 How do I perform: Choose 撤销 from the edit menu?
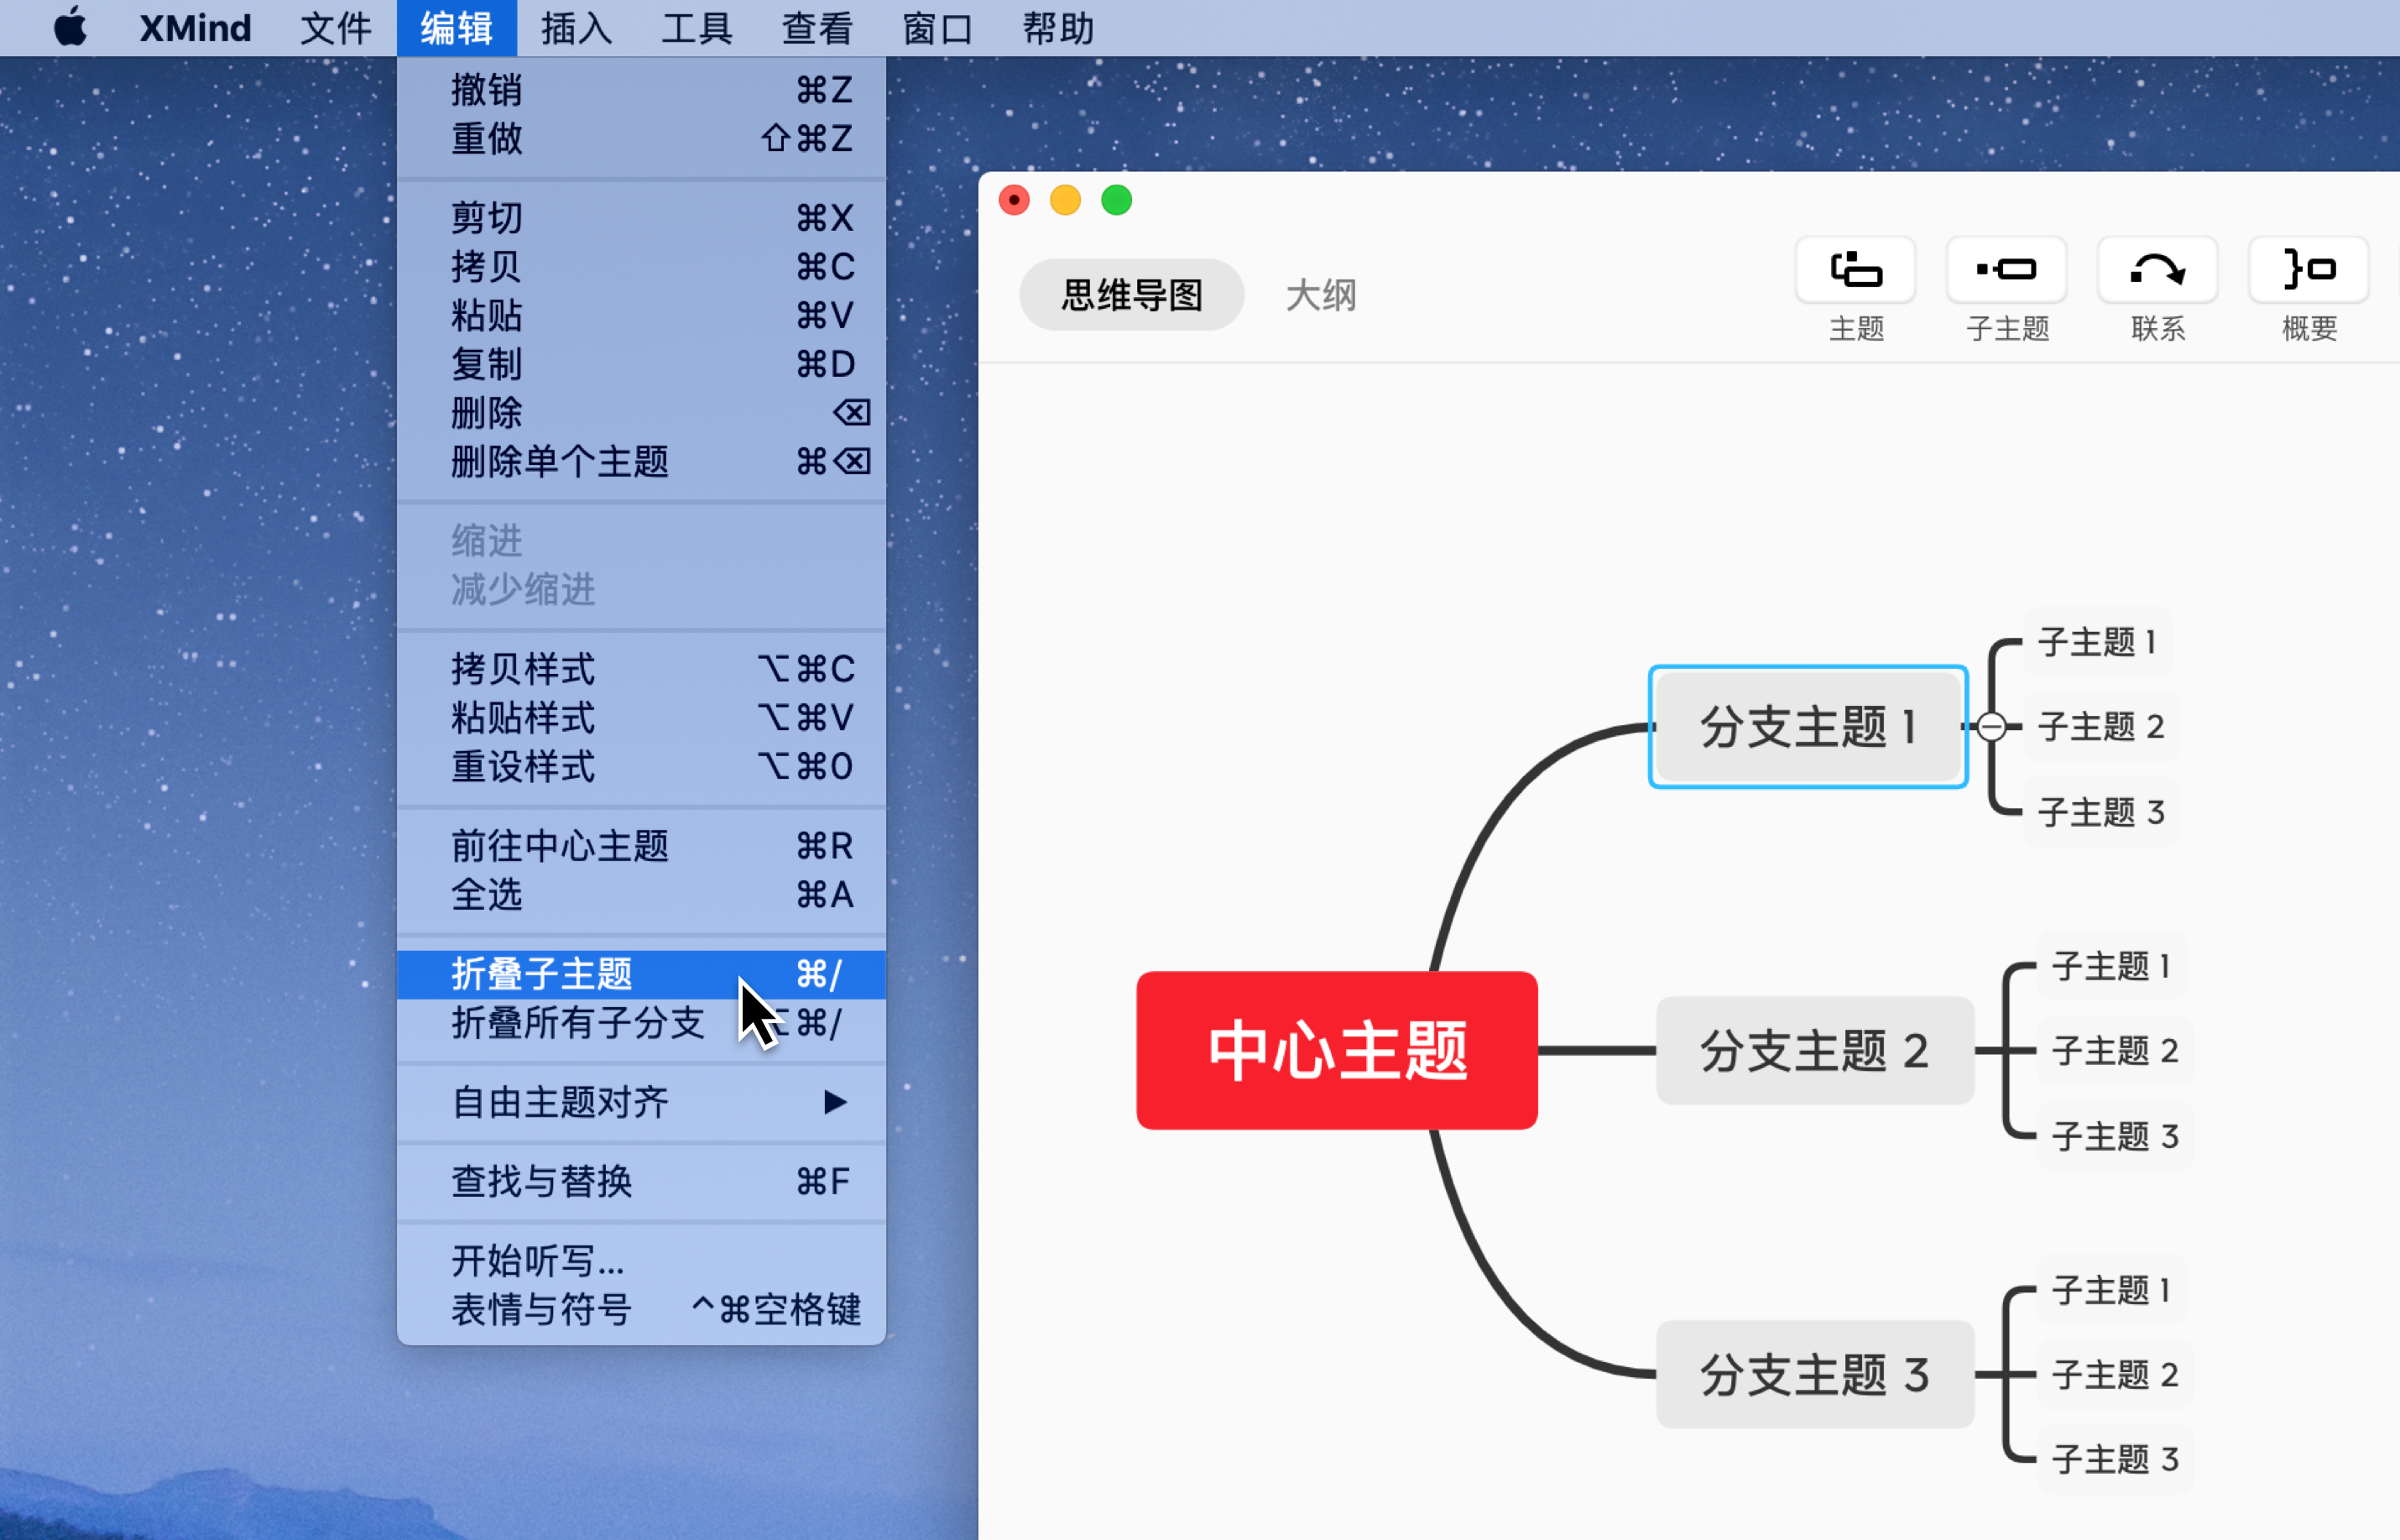click(641, 90)
